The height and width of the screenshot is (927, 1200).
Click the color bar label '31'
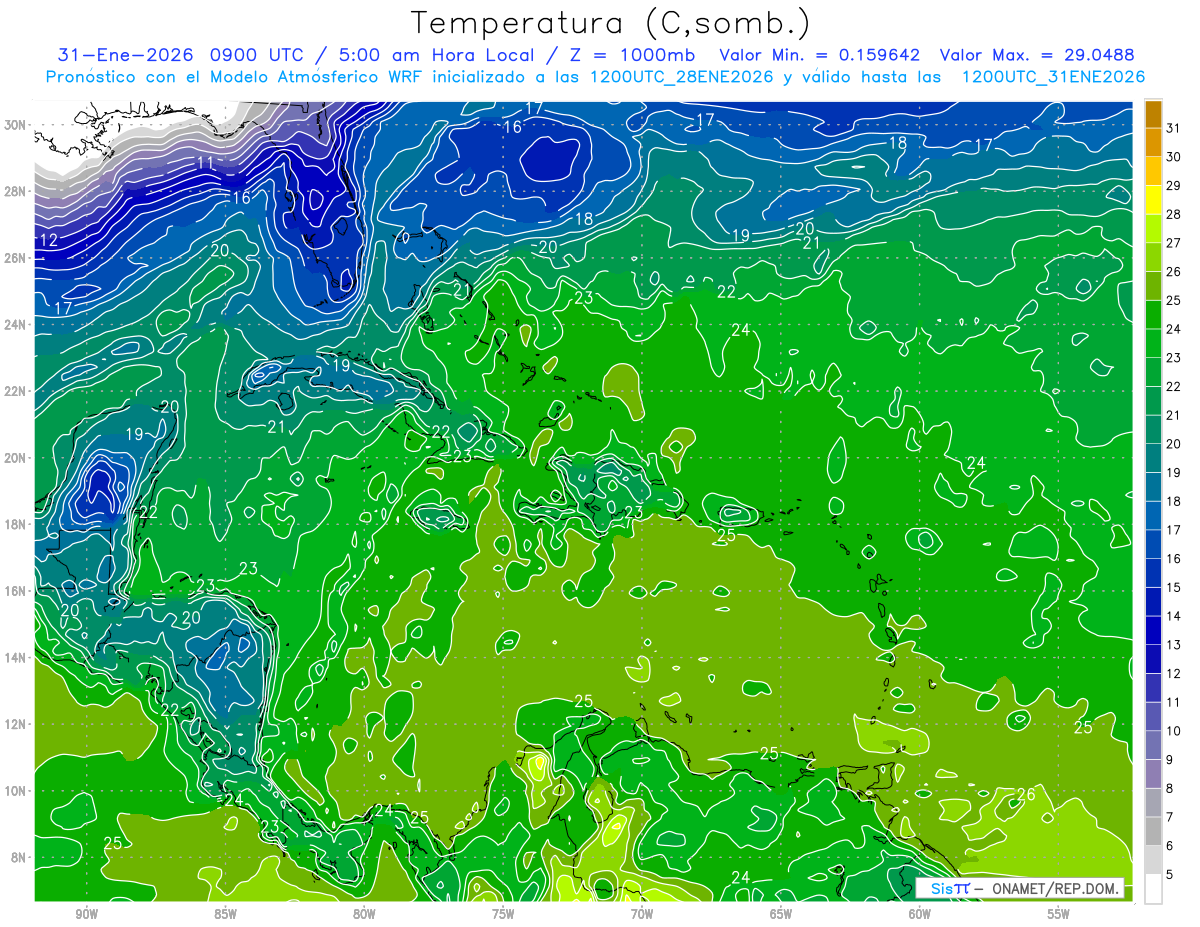(x=1174, y=128)
